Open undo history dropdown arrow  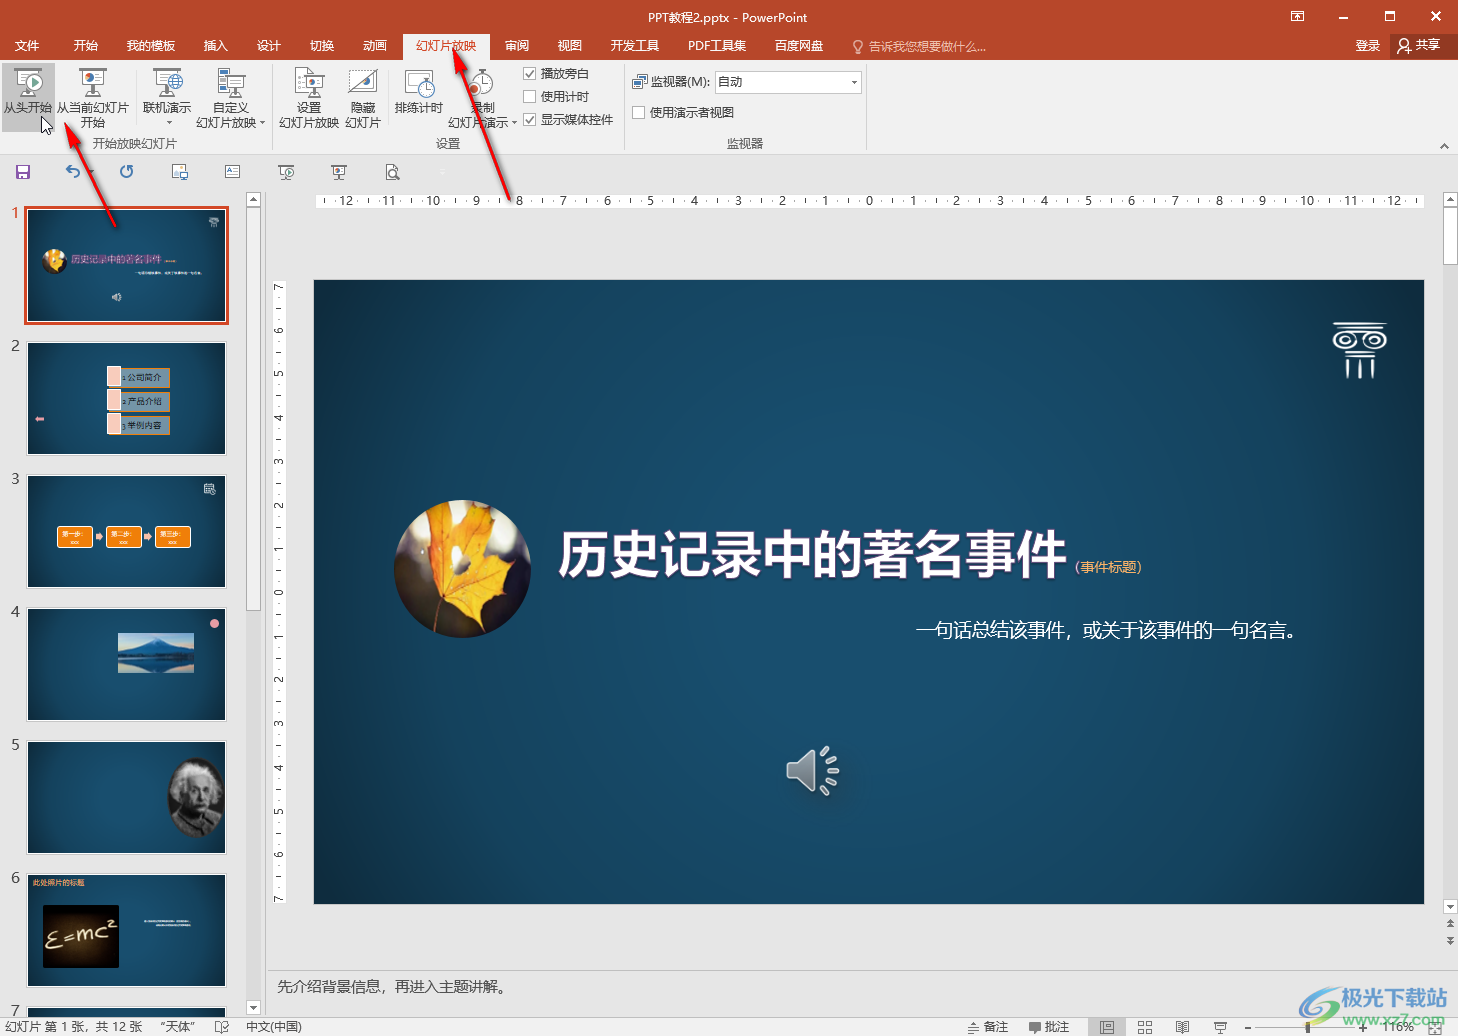click(x=90, y=172)
